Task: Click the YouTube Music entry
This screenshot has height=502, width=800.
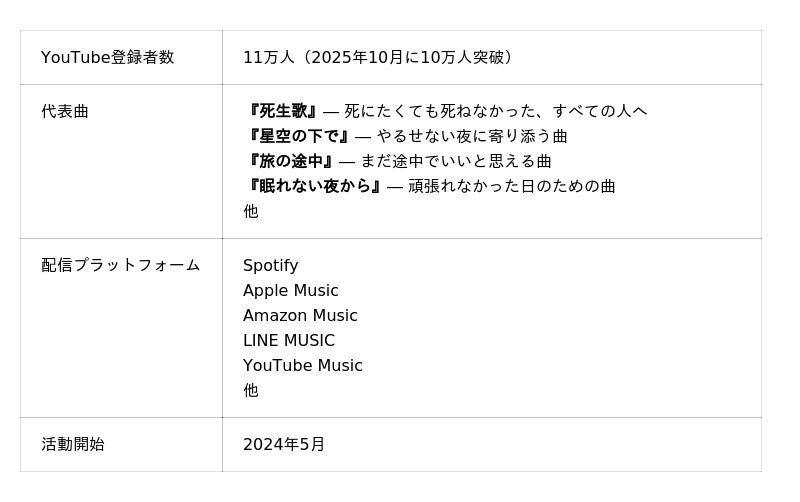Action: pos(302,365)
